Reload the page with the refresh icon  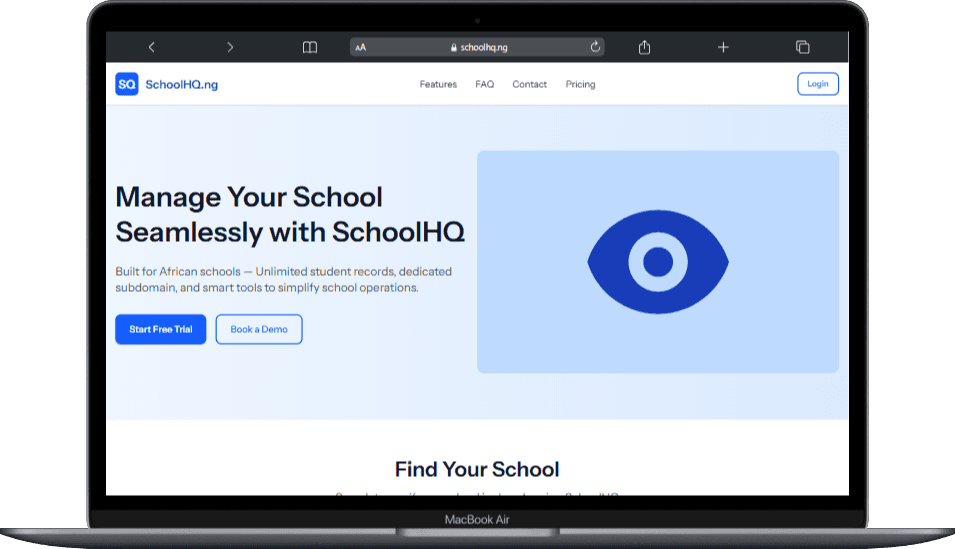[595, 46]
